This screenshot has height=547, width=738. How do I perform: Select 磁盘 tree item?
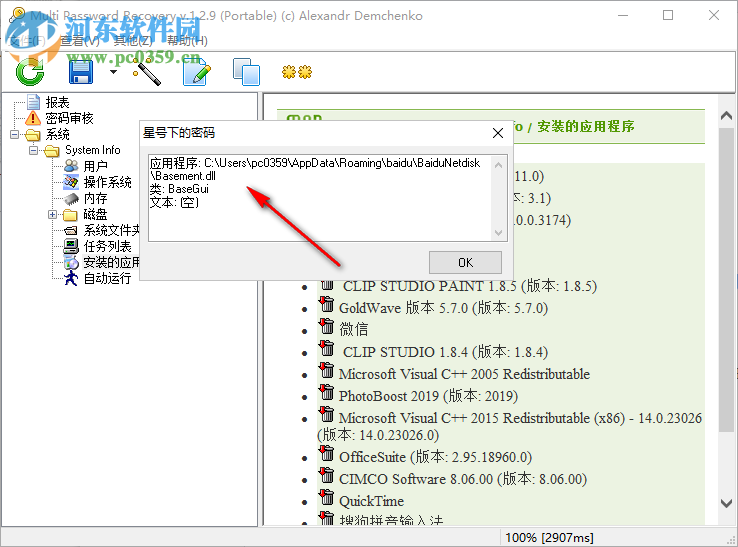click(x=96, y=215)
